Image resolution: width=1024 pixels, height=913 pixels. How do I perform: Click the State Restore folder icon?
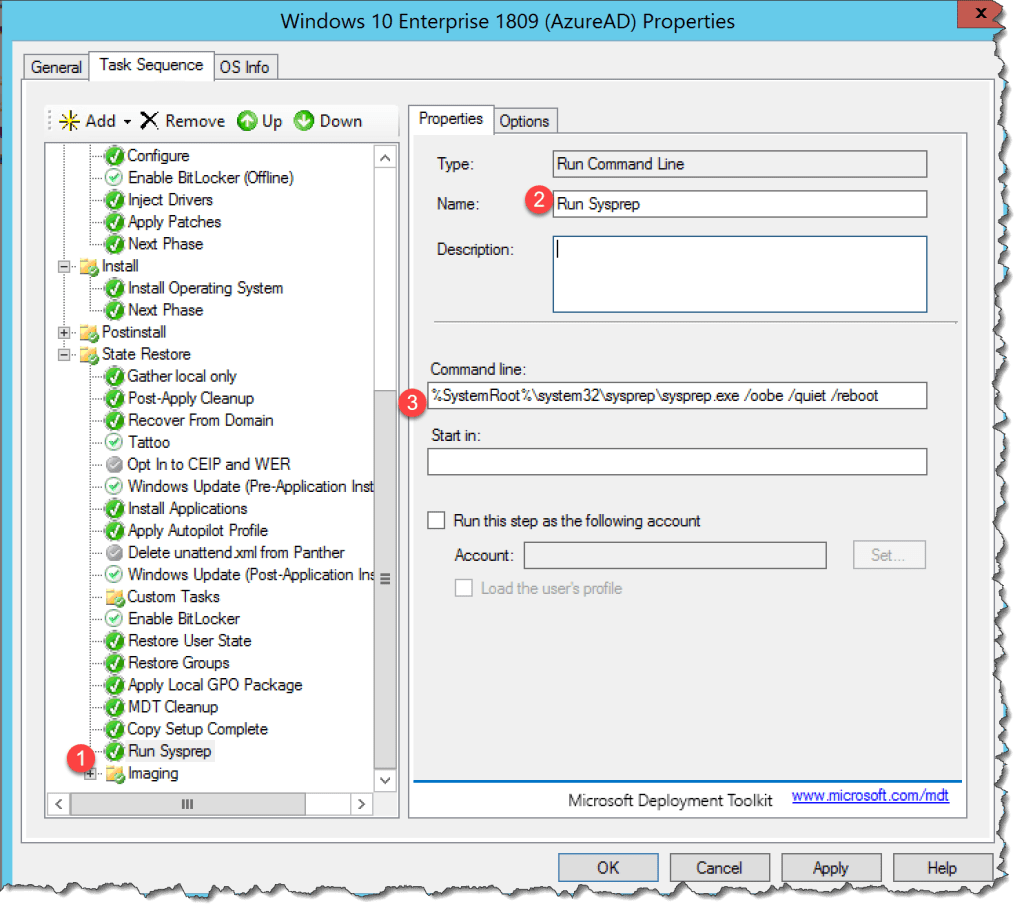88,354
